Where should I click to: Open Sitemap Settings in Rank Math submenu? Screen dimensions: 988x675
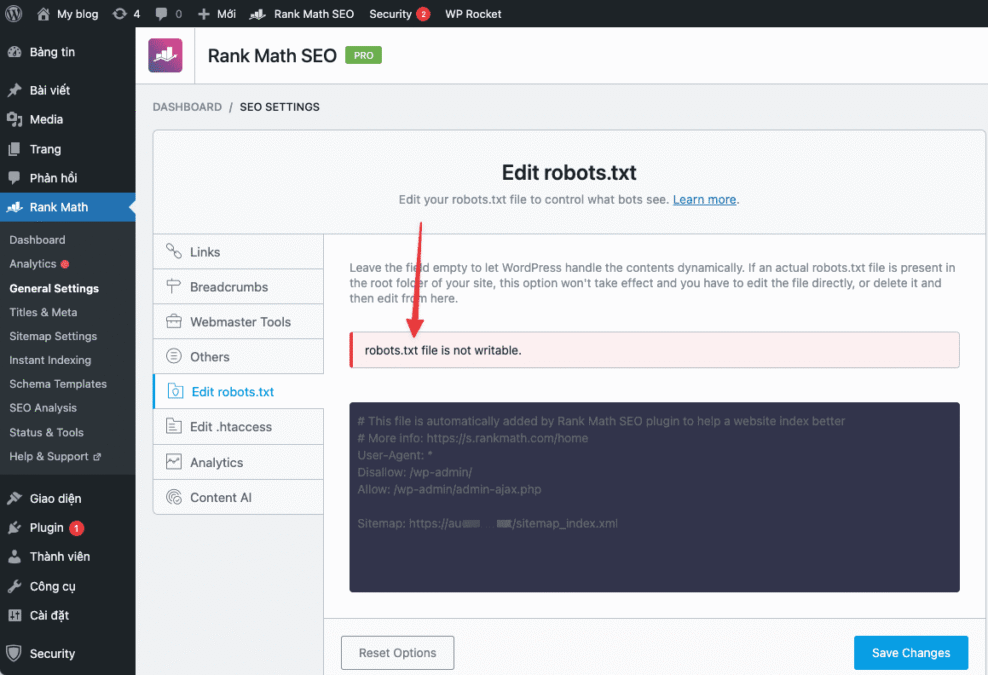53,336
